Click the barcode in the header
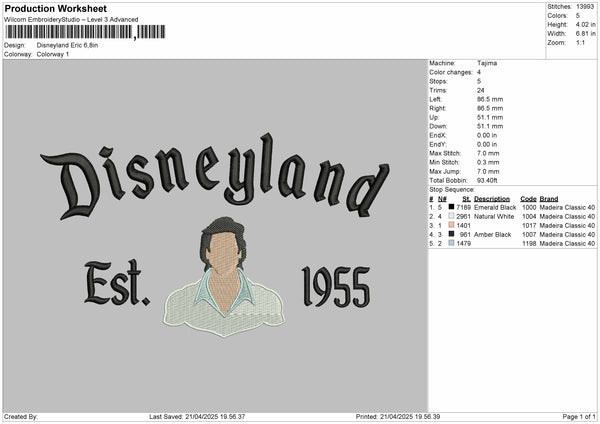Viewport: 600px width, 424px height. pos(85,32)
